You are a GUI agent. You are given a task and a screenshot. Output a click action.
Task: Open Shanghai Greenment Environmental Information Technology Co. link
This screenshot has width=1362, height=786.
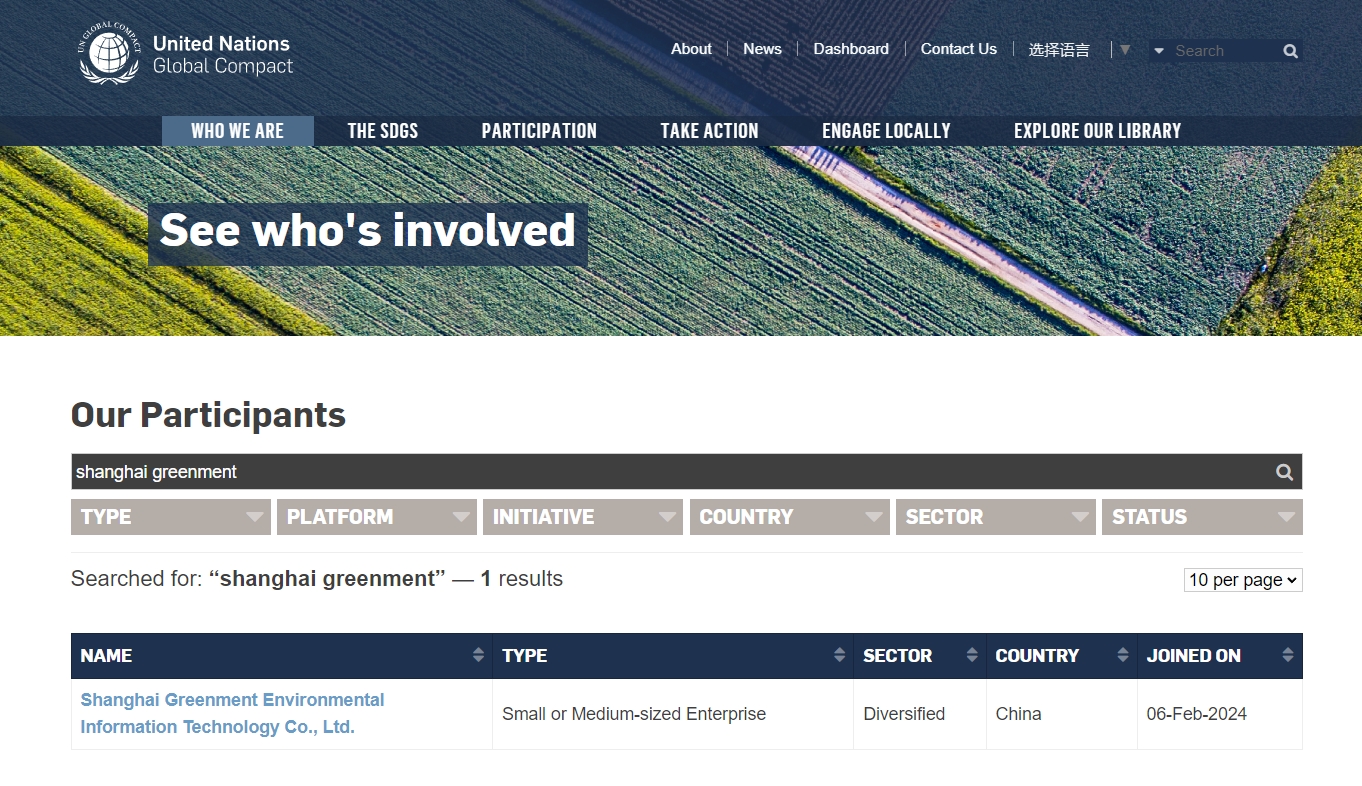232,713
